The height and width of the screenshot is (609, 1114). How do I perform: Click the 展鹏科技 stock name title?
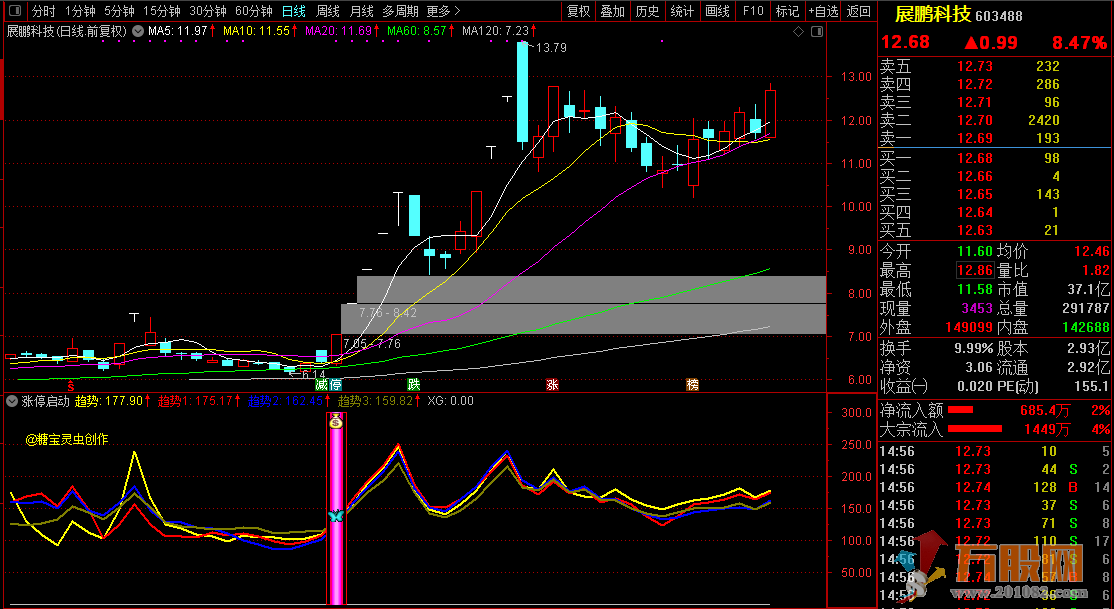point(932,14)
